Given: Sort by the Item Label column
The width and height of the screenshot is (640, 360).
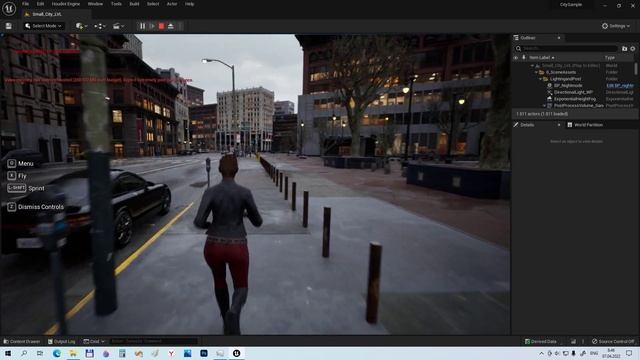Looking at the screenshot, I should tap(542, 58).
